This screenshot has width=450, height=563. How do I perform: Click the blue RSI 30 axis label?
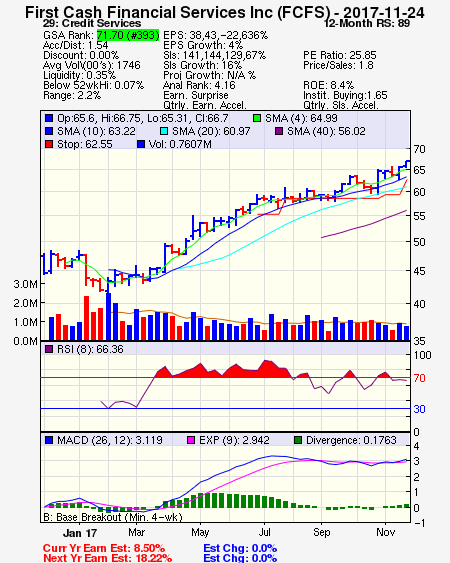pyautogui.click(x=419, y=409)
